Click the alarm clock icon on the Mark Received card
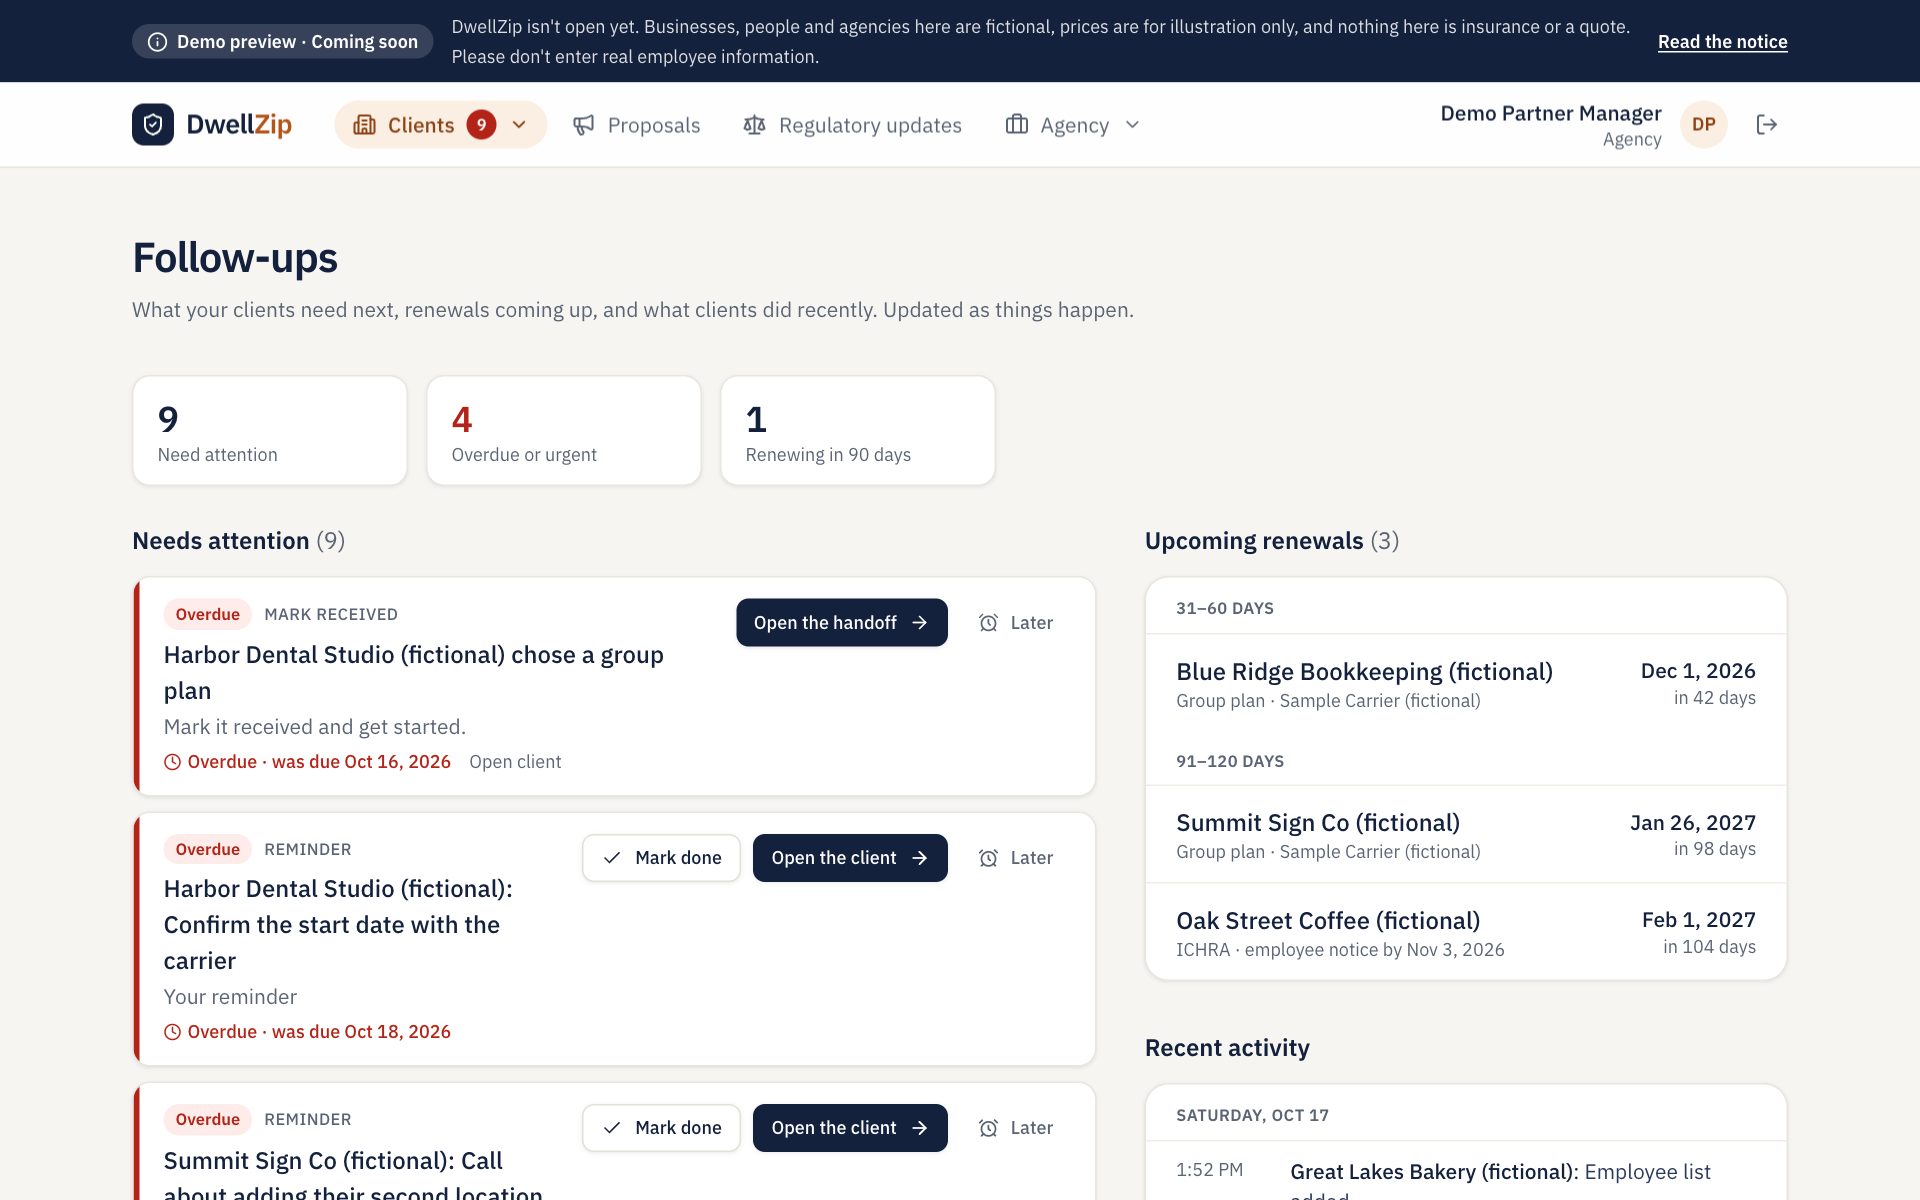 point(988,623)
